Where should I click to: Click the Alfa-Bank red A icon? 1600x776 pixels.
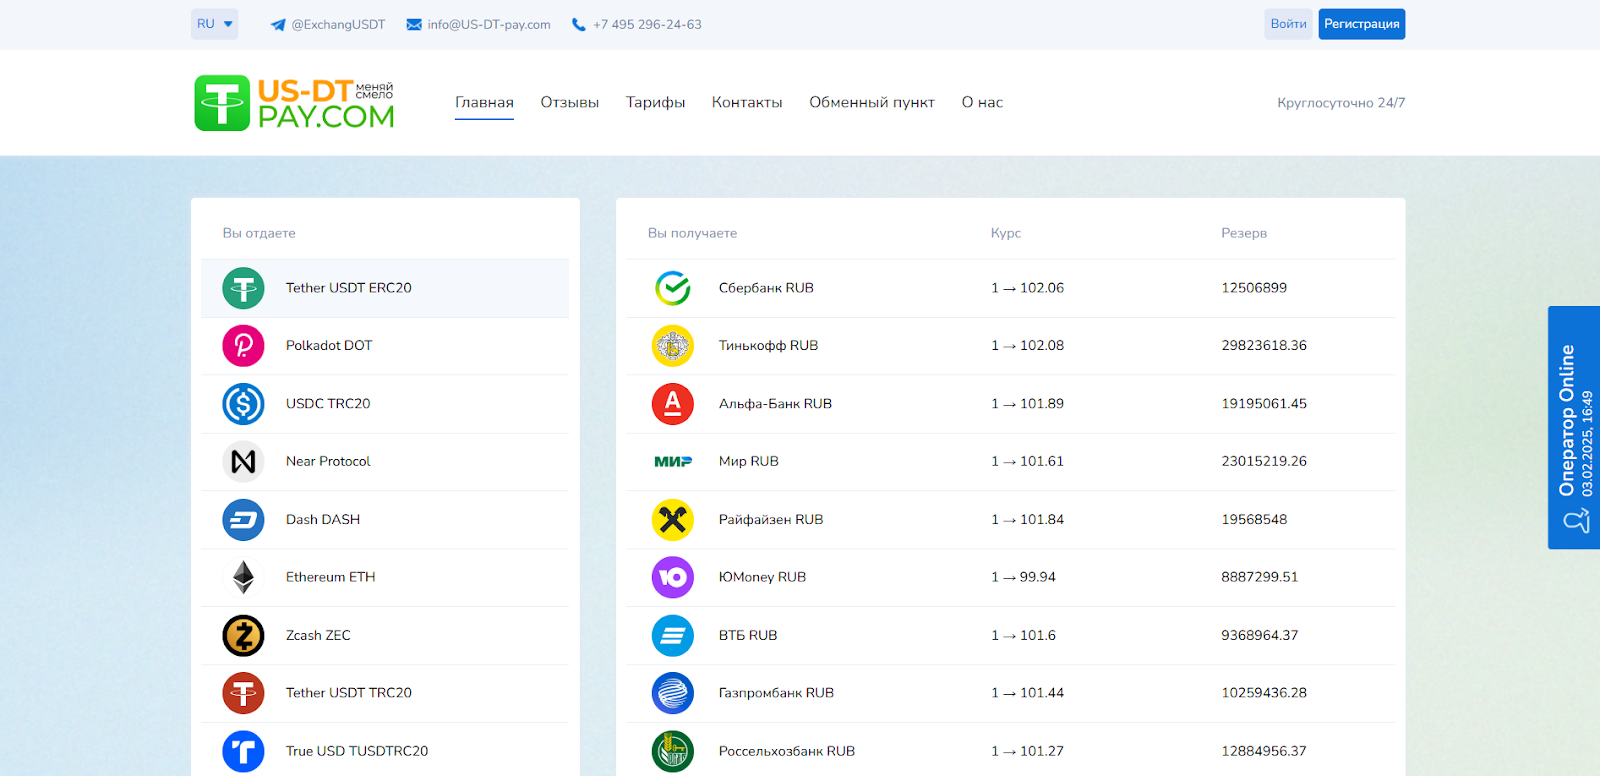point(673,404)
